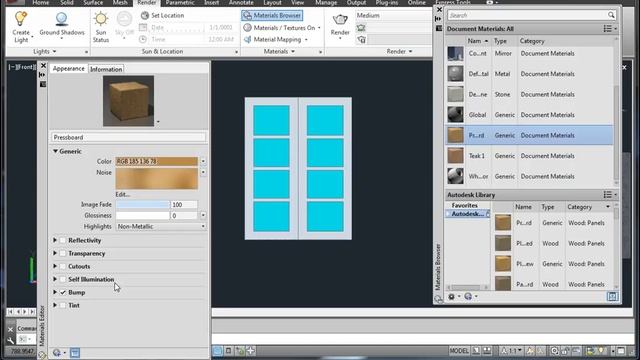Collapse the Generic section
This screenshot has width=640, height=360.
point(55,151)
